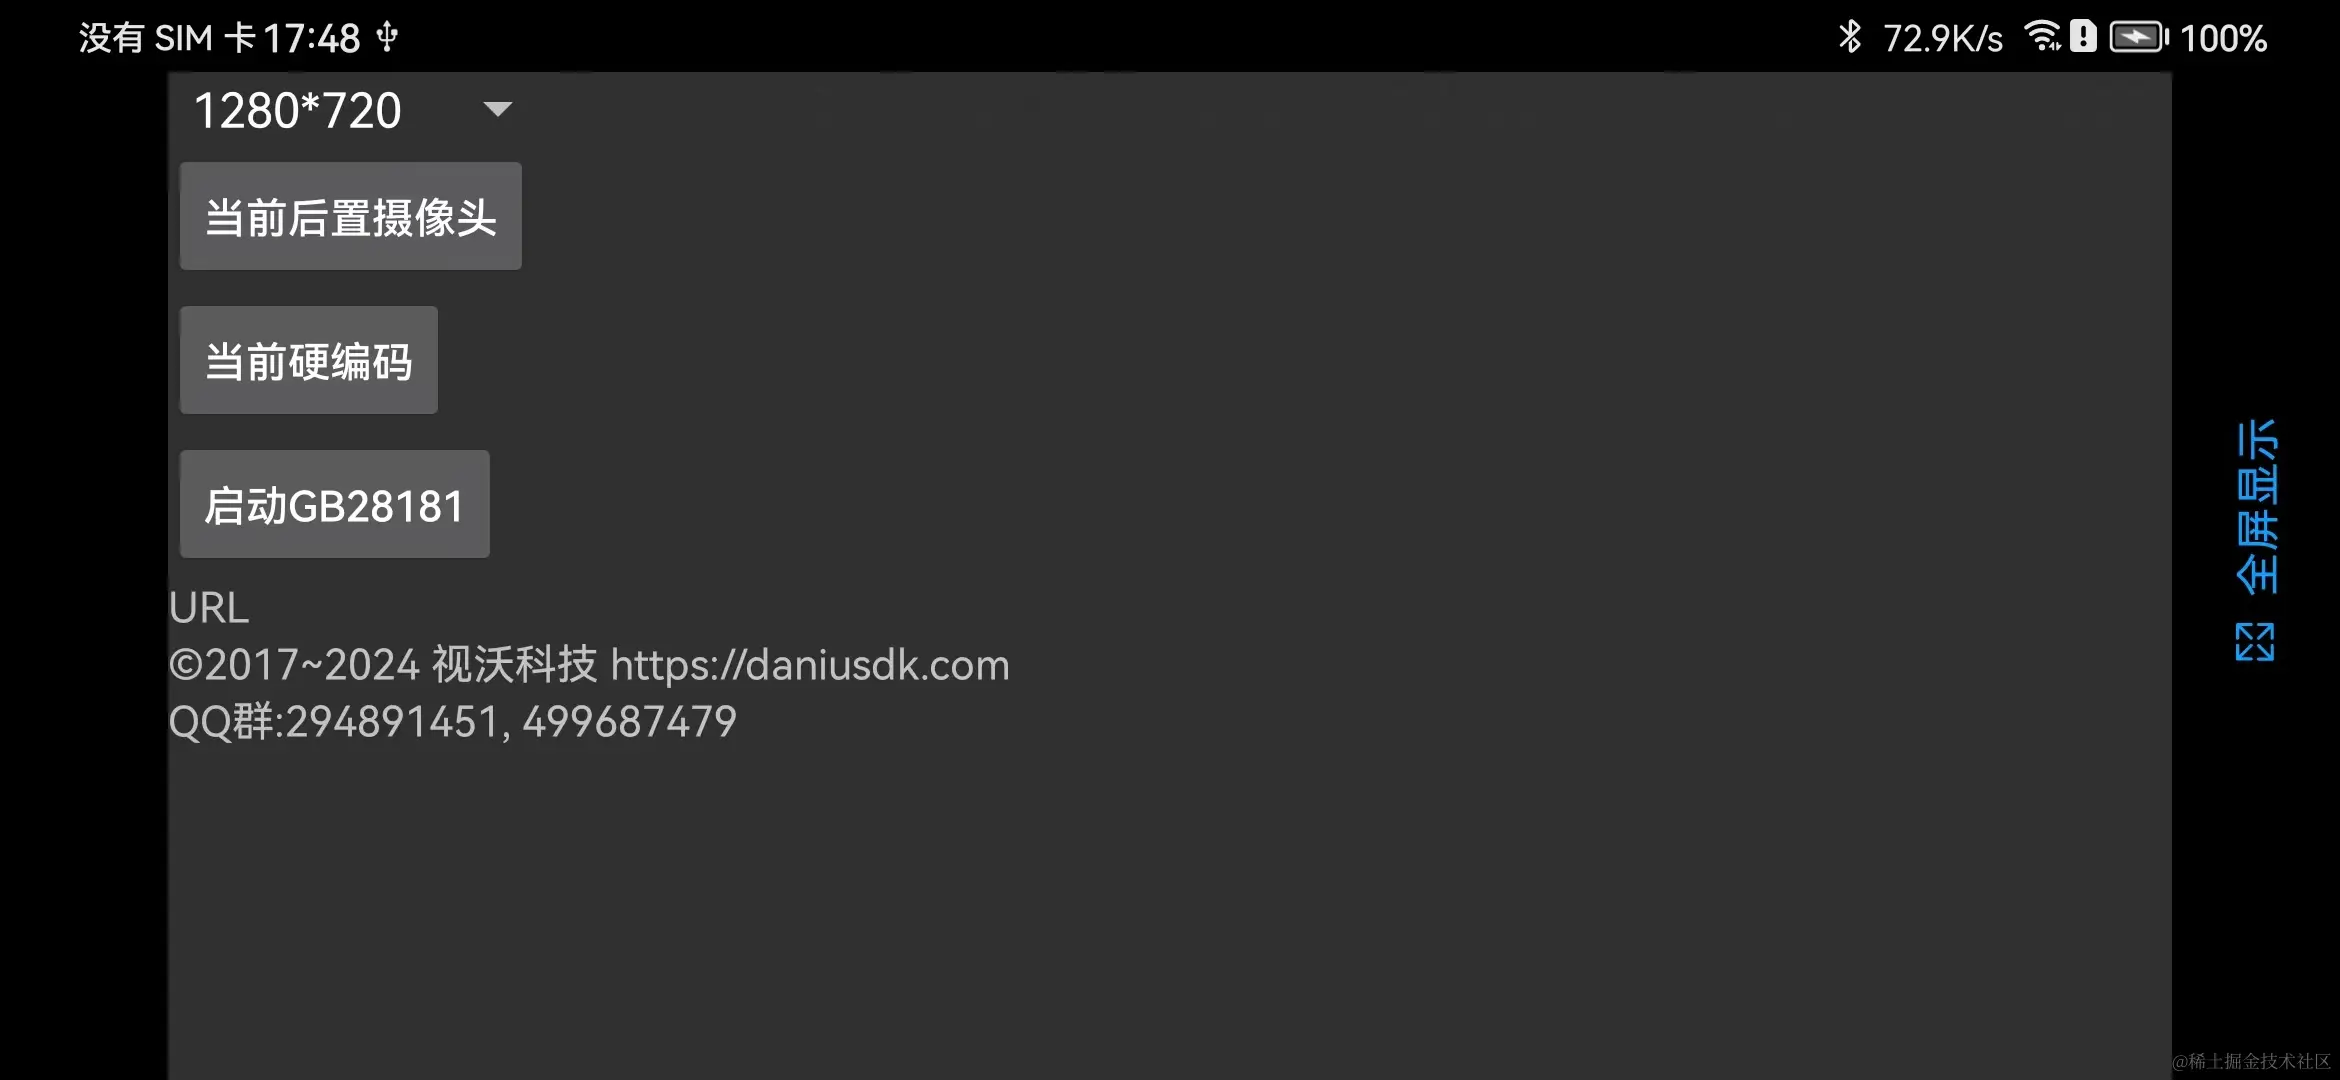The height and width of the screenshot is (1080, 2340).
Task: Tap the 17:48 clock in status bar
Action: point(311,38)
